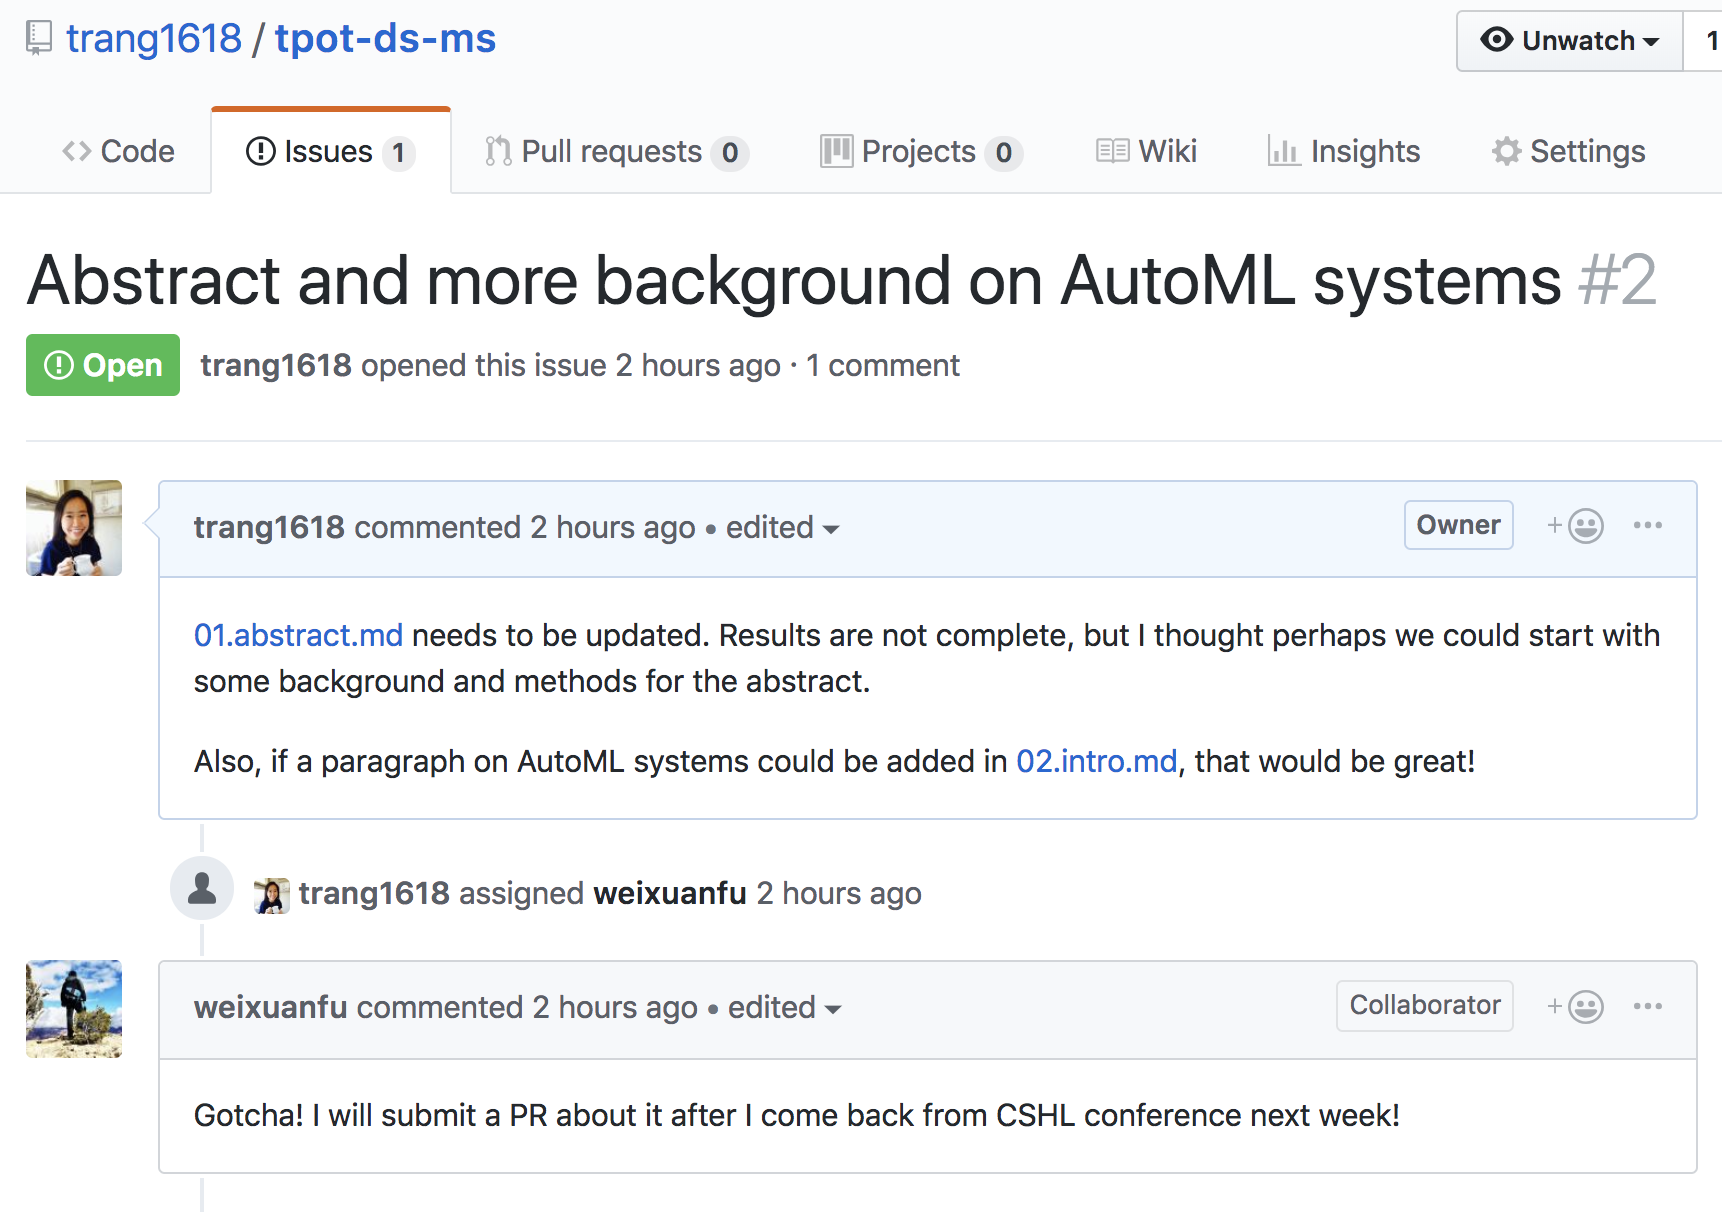Viewport: 1722px width, 1212px height.
Task: Open the 02.intro.md link
Action: point(1097,761)
